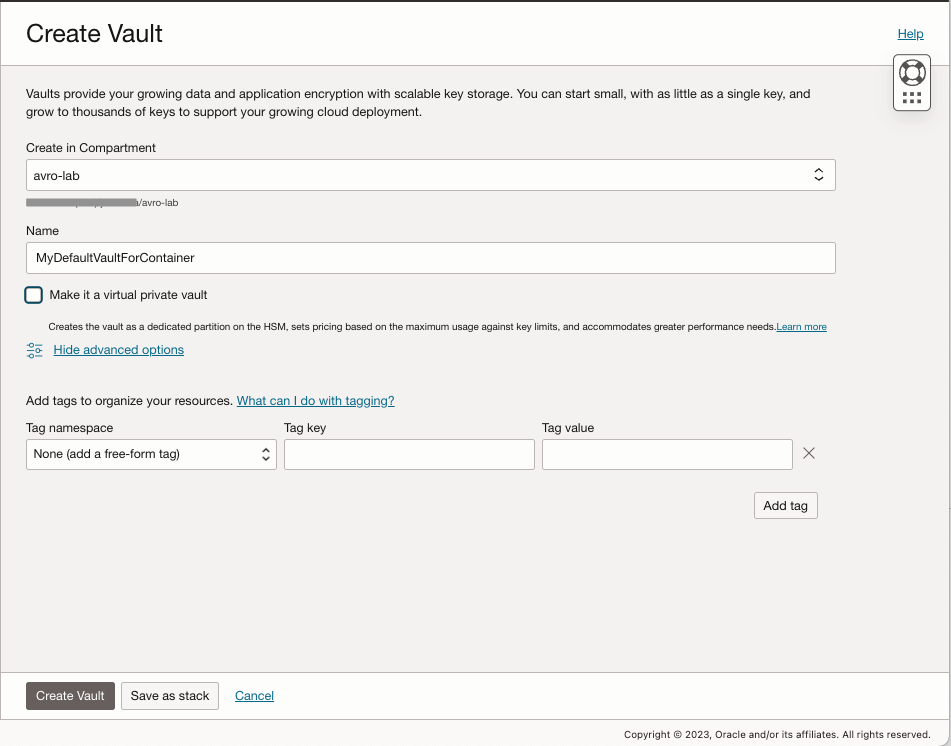Image resolution: width=951 pixels, height=746 pixels.
Task: Open 'What can I do with tagging?' link
Action: point(315,401)
